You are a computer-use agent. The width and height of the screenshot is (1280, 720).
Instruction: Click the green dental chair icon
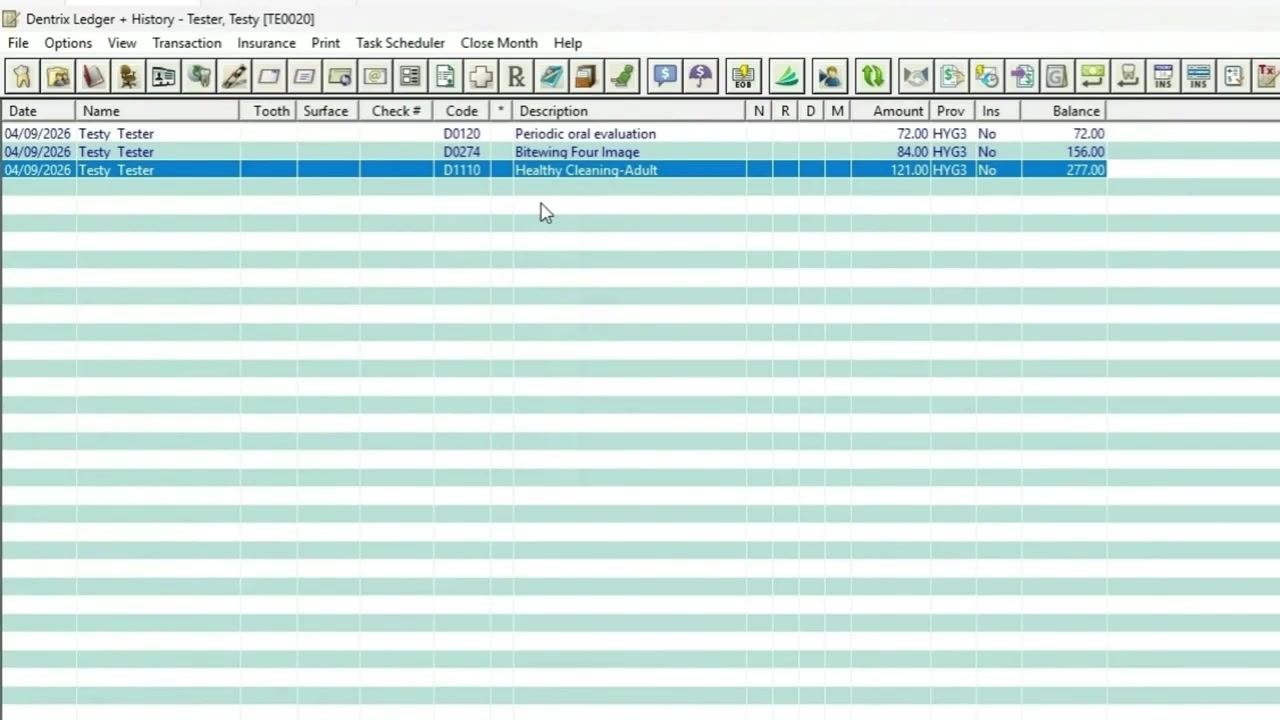pos(622,76)
